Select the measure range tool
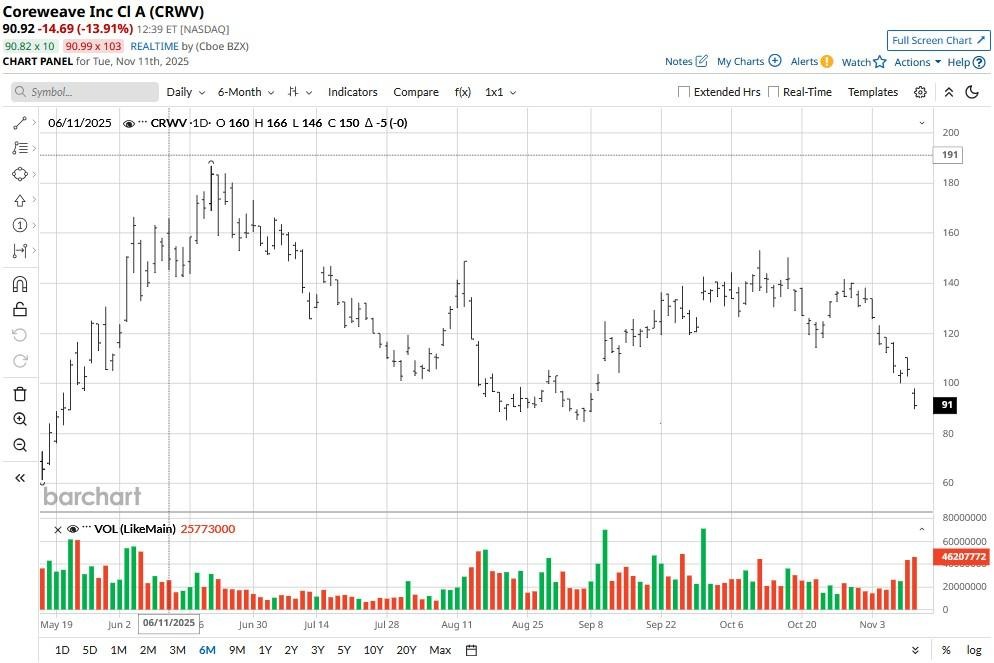Image resolution: width=994 pixels, height=663 pixels. pyautogui.click(x=20, y=251)
